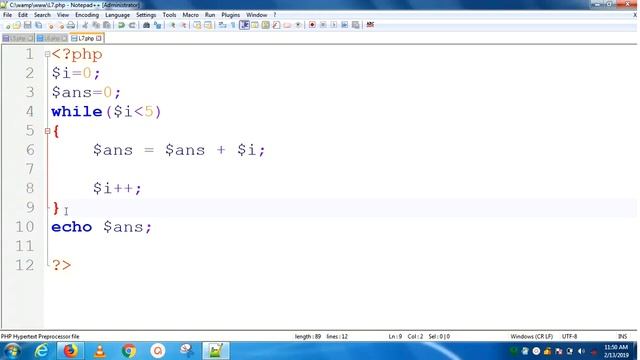This screenshot has height=360, width=640.
Task: Click the Zoom In toolbar icon
Action: tap(173, 25)
